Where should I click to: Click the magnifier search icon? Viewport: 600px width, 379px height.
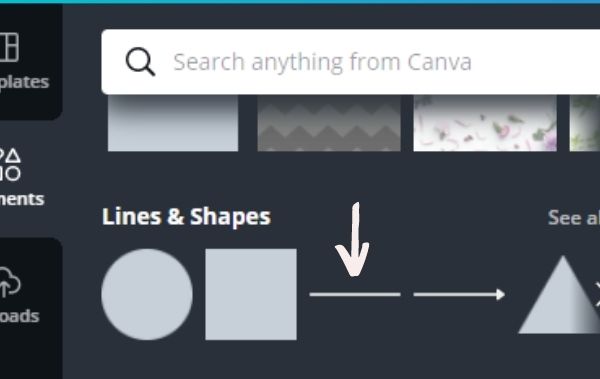(x=140, y=62)
